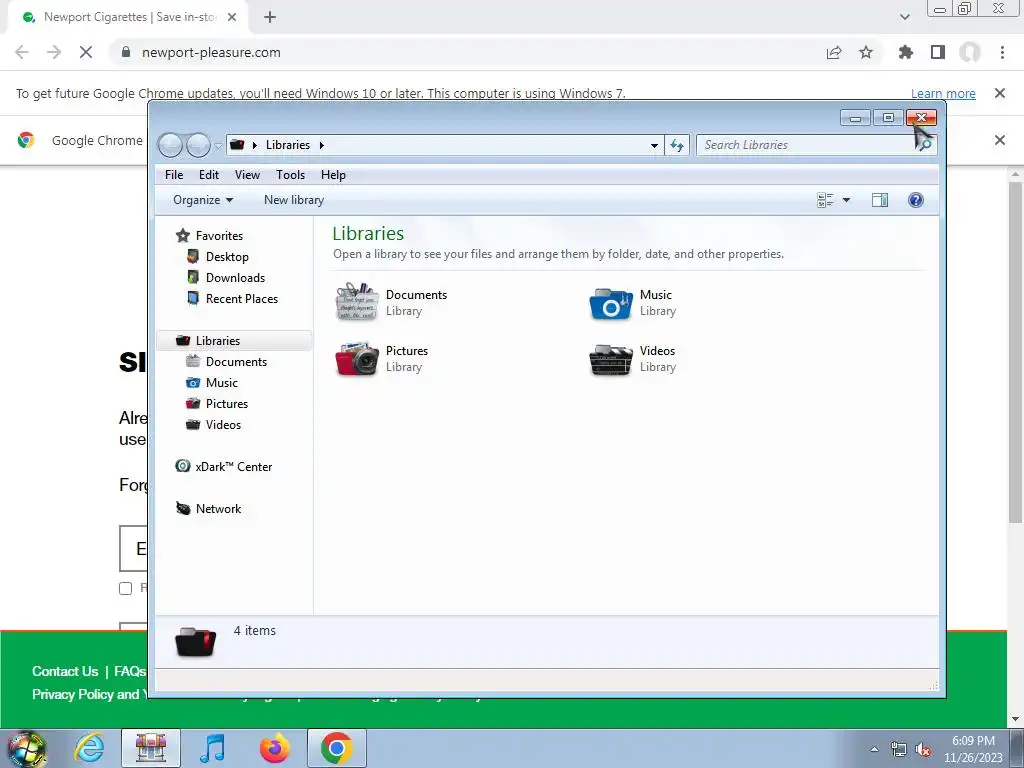
Task: Open Chrome Extensions puzzle icon
Action: [905, 52]
